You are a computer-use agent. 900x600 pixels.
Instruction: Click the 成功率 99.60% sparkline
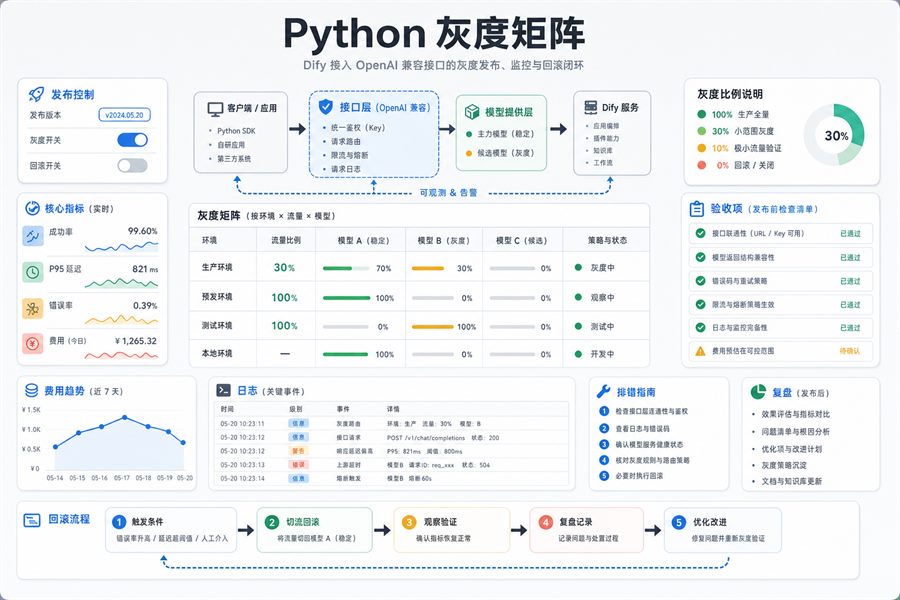pyautogui.click(x=121, y=247)
